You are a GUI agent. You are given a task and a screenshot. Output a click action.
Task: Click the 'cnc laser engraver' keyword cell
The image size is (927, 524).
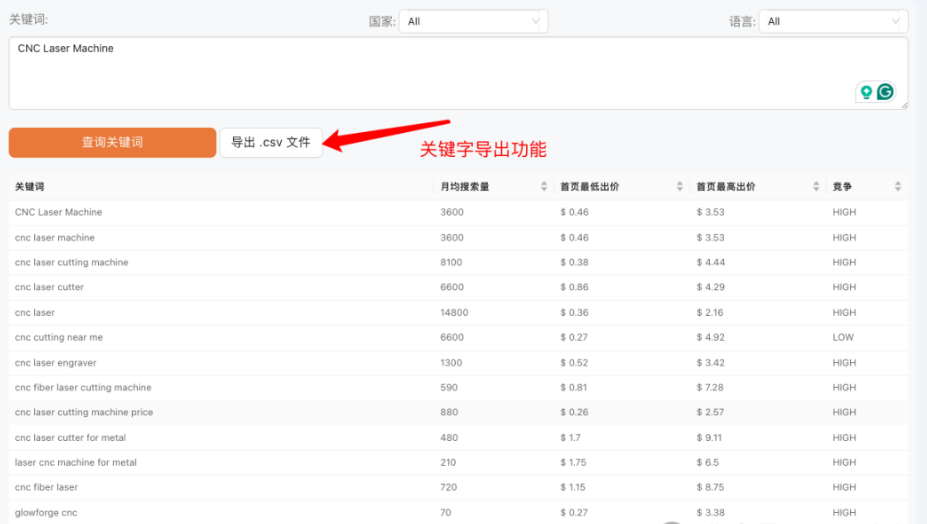point(56,362)
